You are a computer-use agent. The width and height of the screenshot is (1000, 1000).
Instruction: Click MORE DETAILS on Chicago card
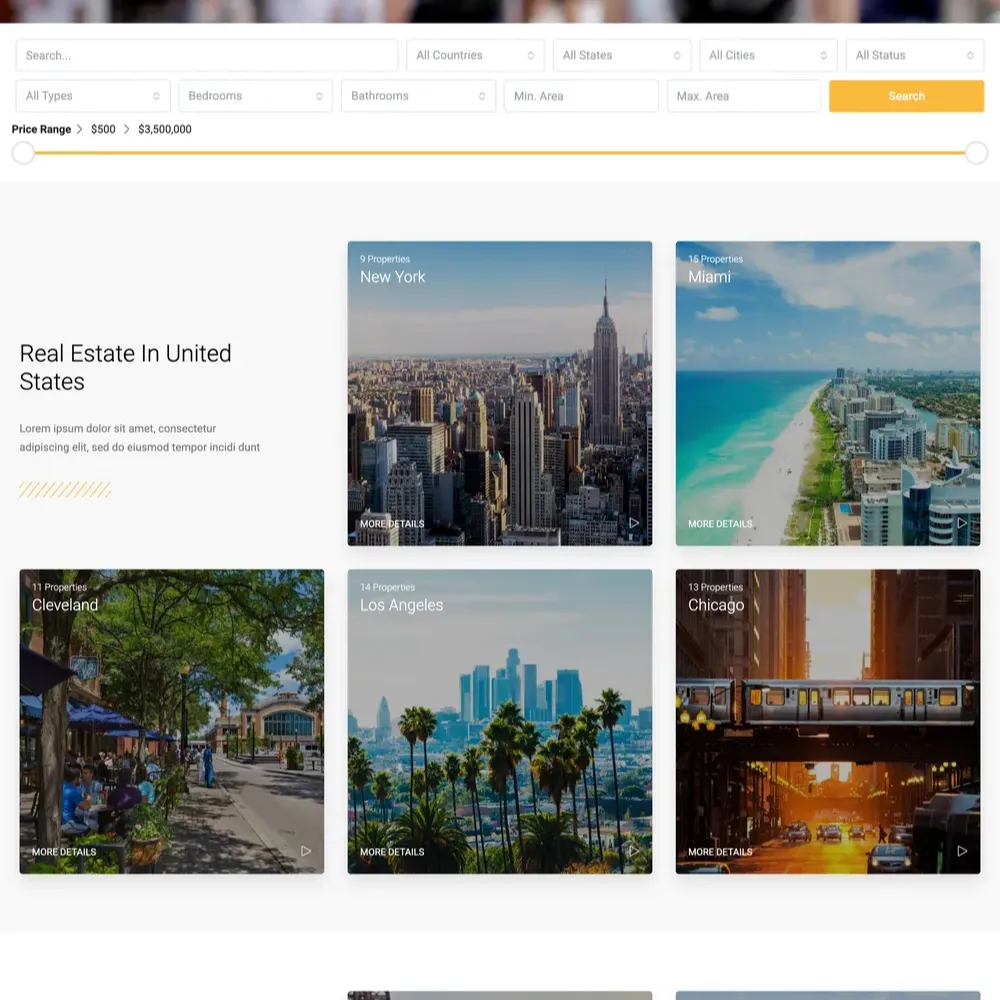pyautogui.click(x=720, y=852)
